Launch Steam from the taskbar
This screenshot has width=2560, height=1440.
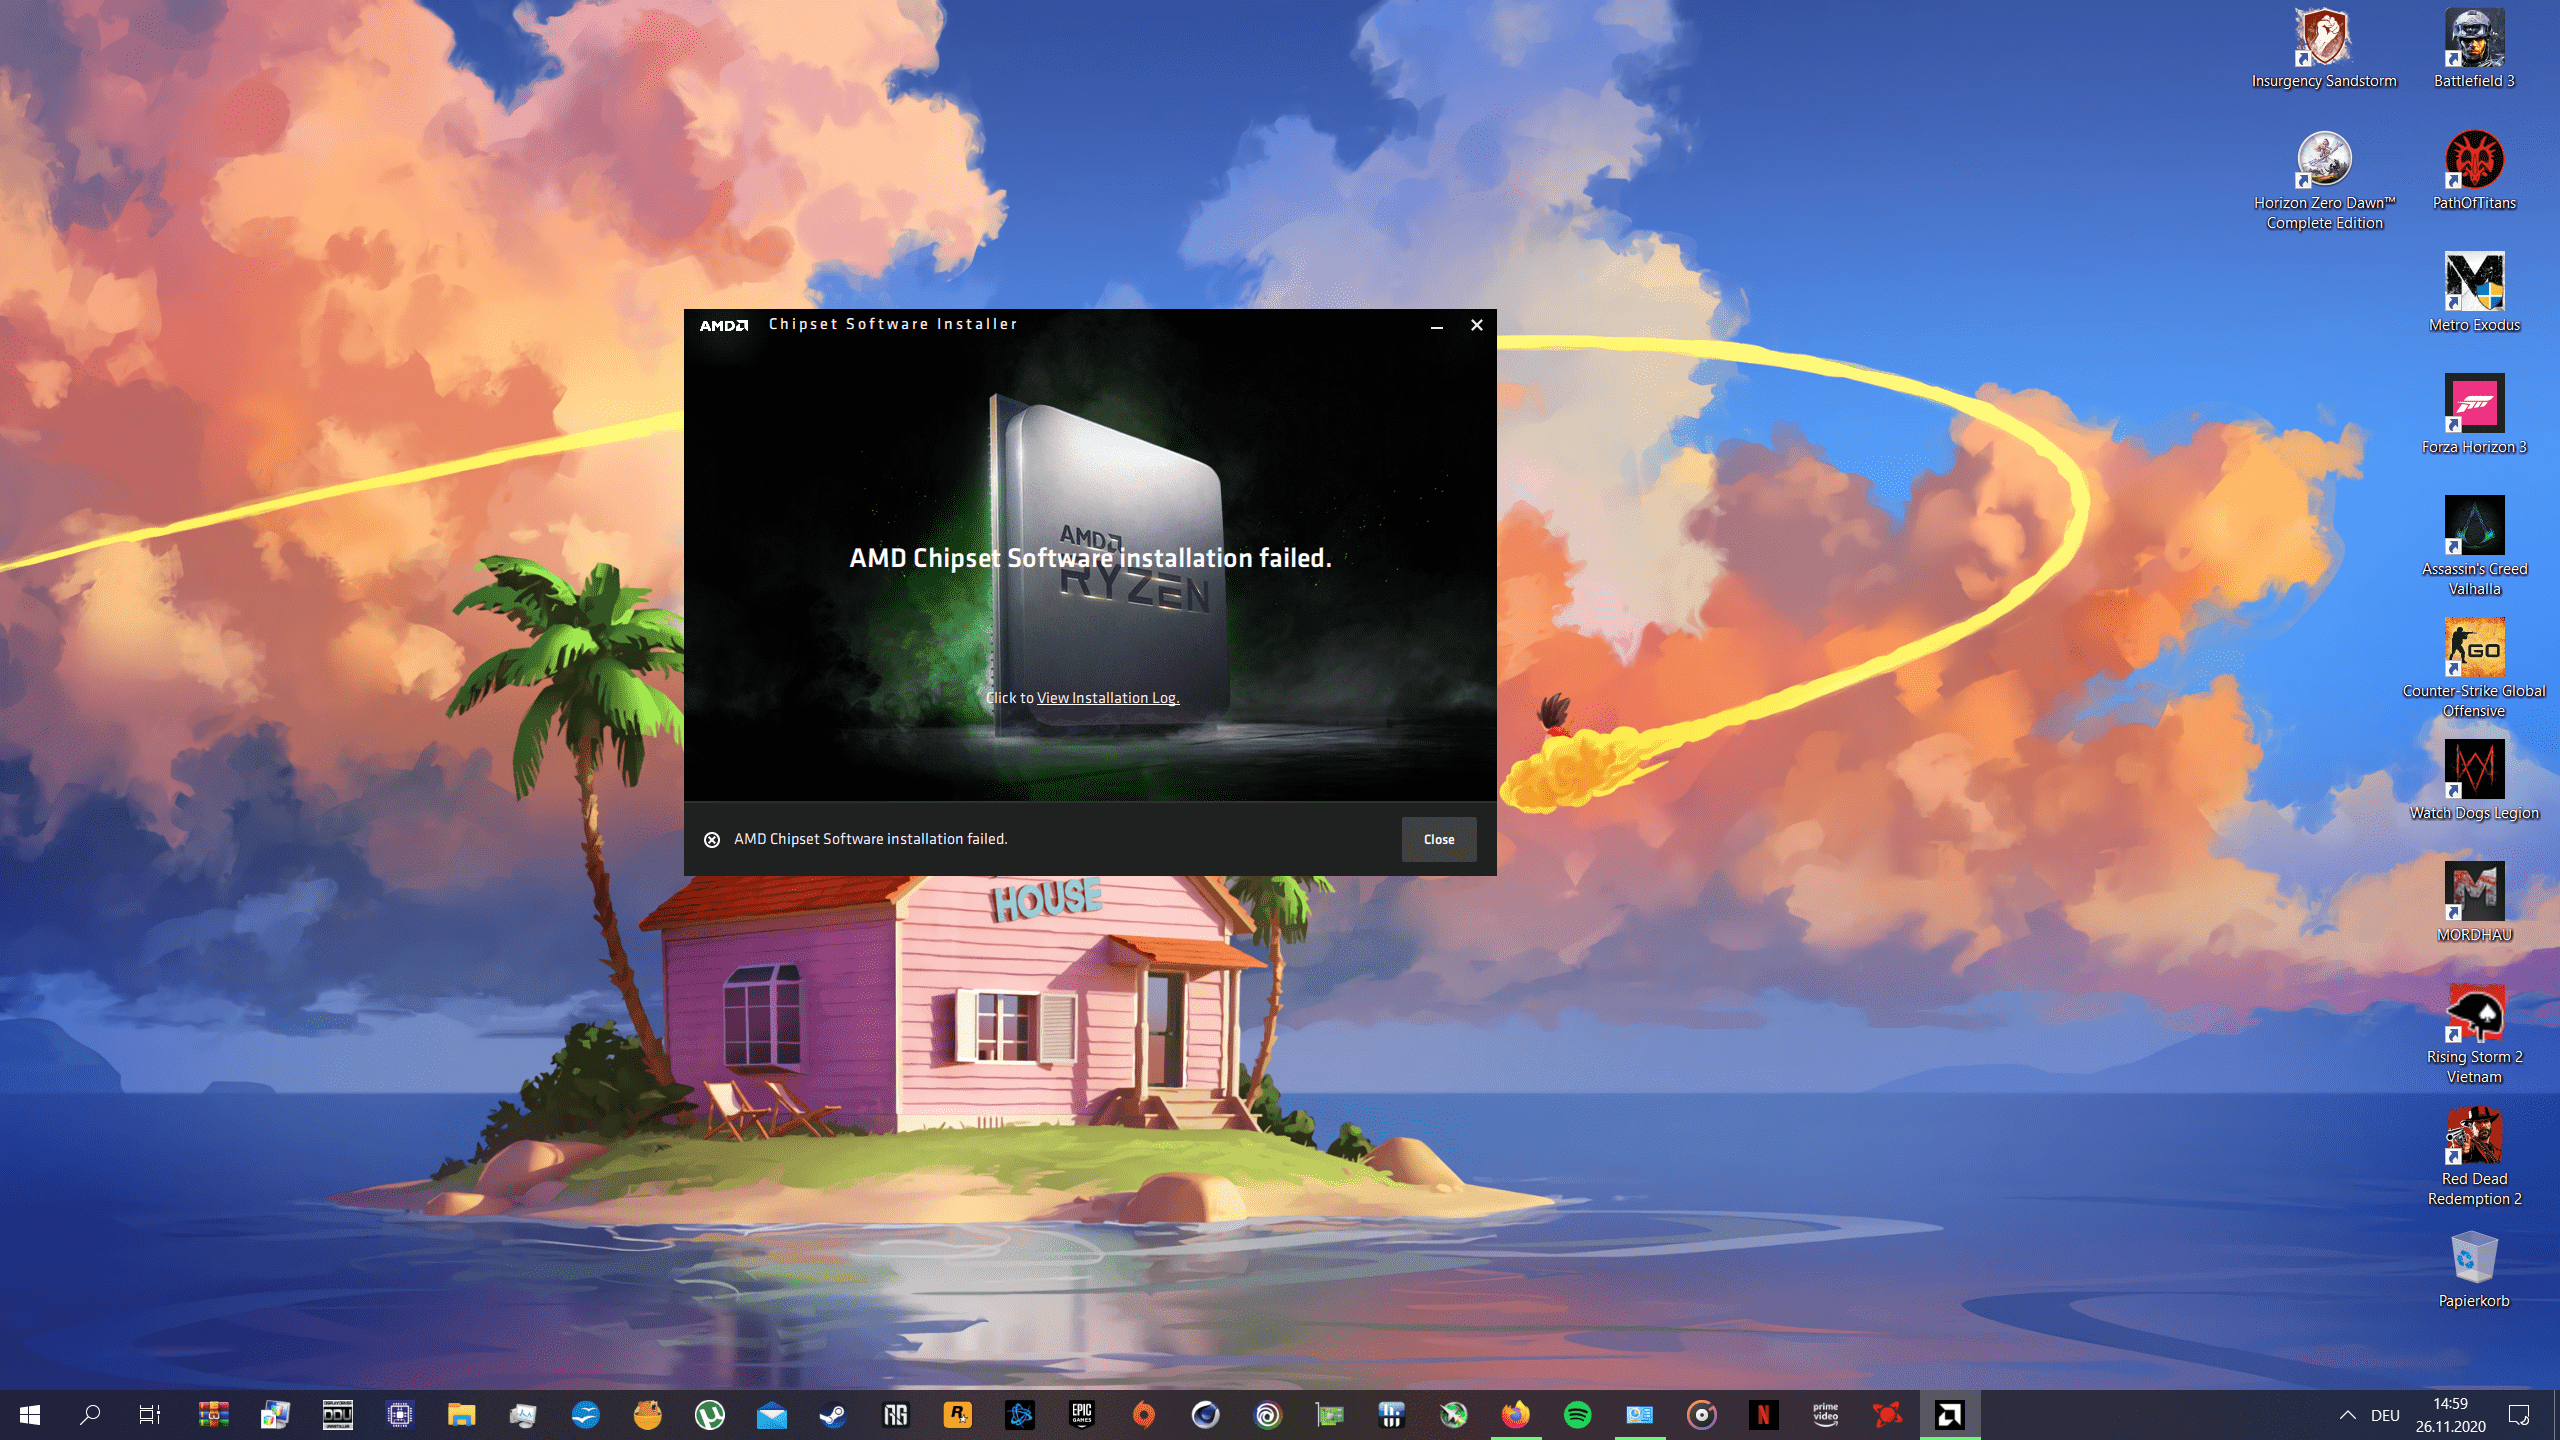coord(833,1415)
